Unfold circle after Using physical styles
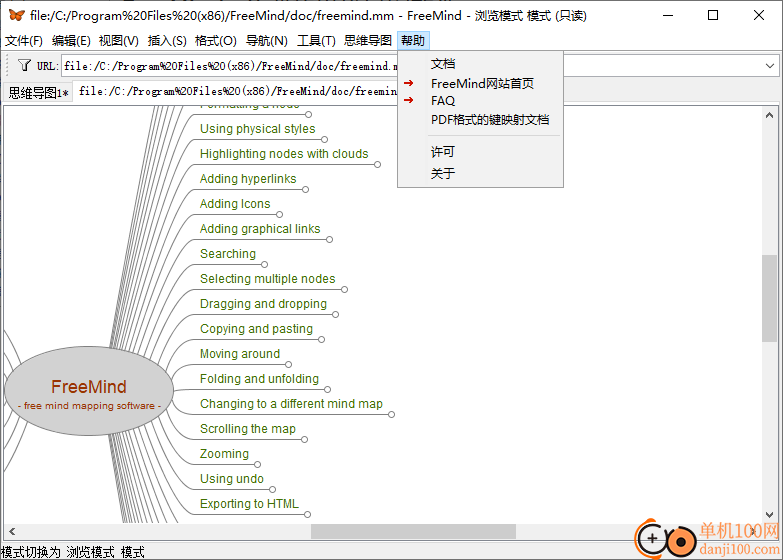Screen dimensions: 783x560 [325, 140]
